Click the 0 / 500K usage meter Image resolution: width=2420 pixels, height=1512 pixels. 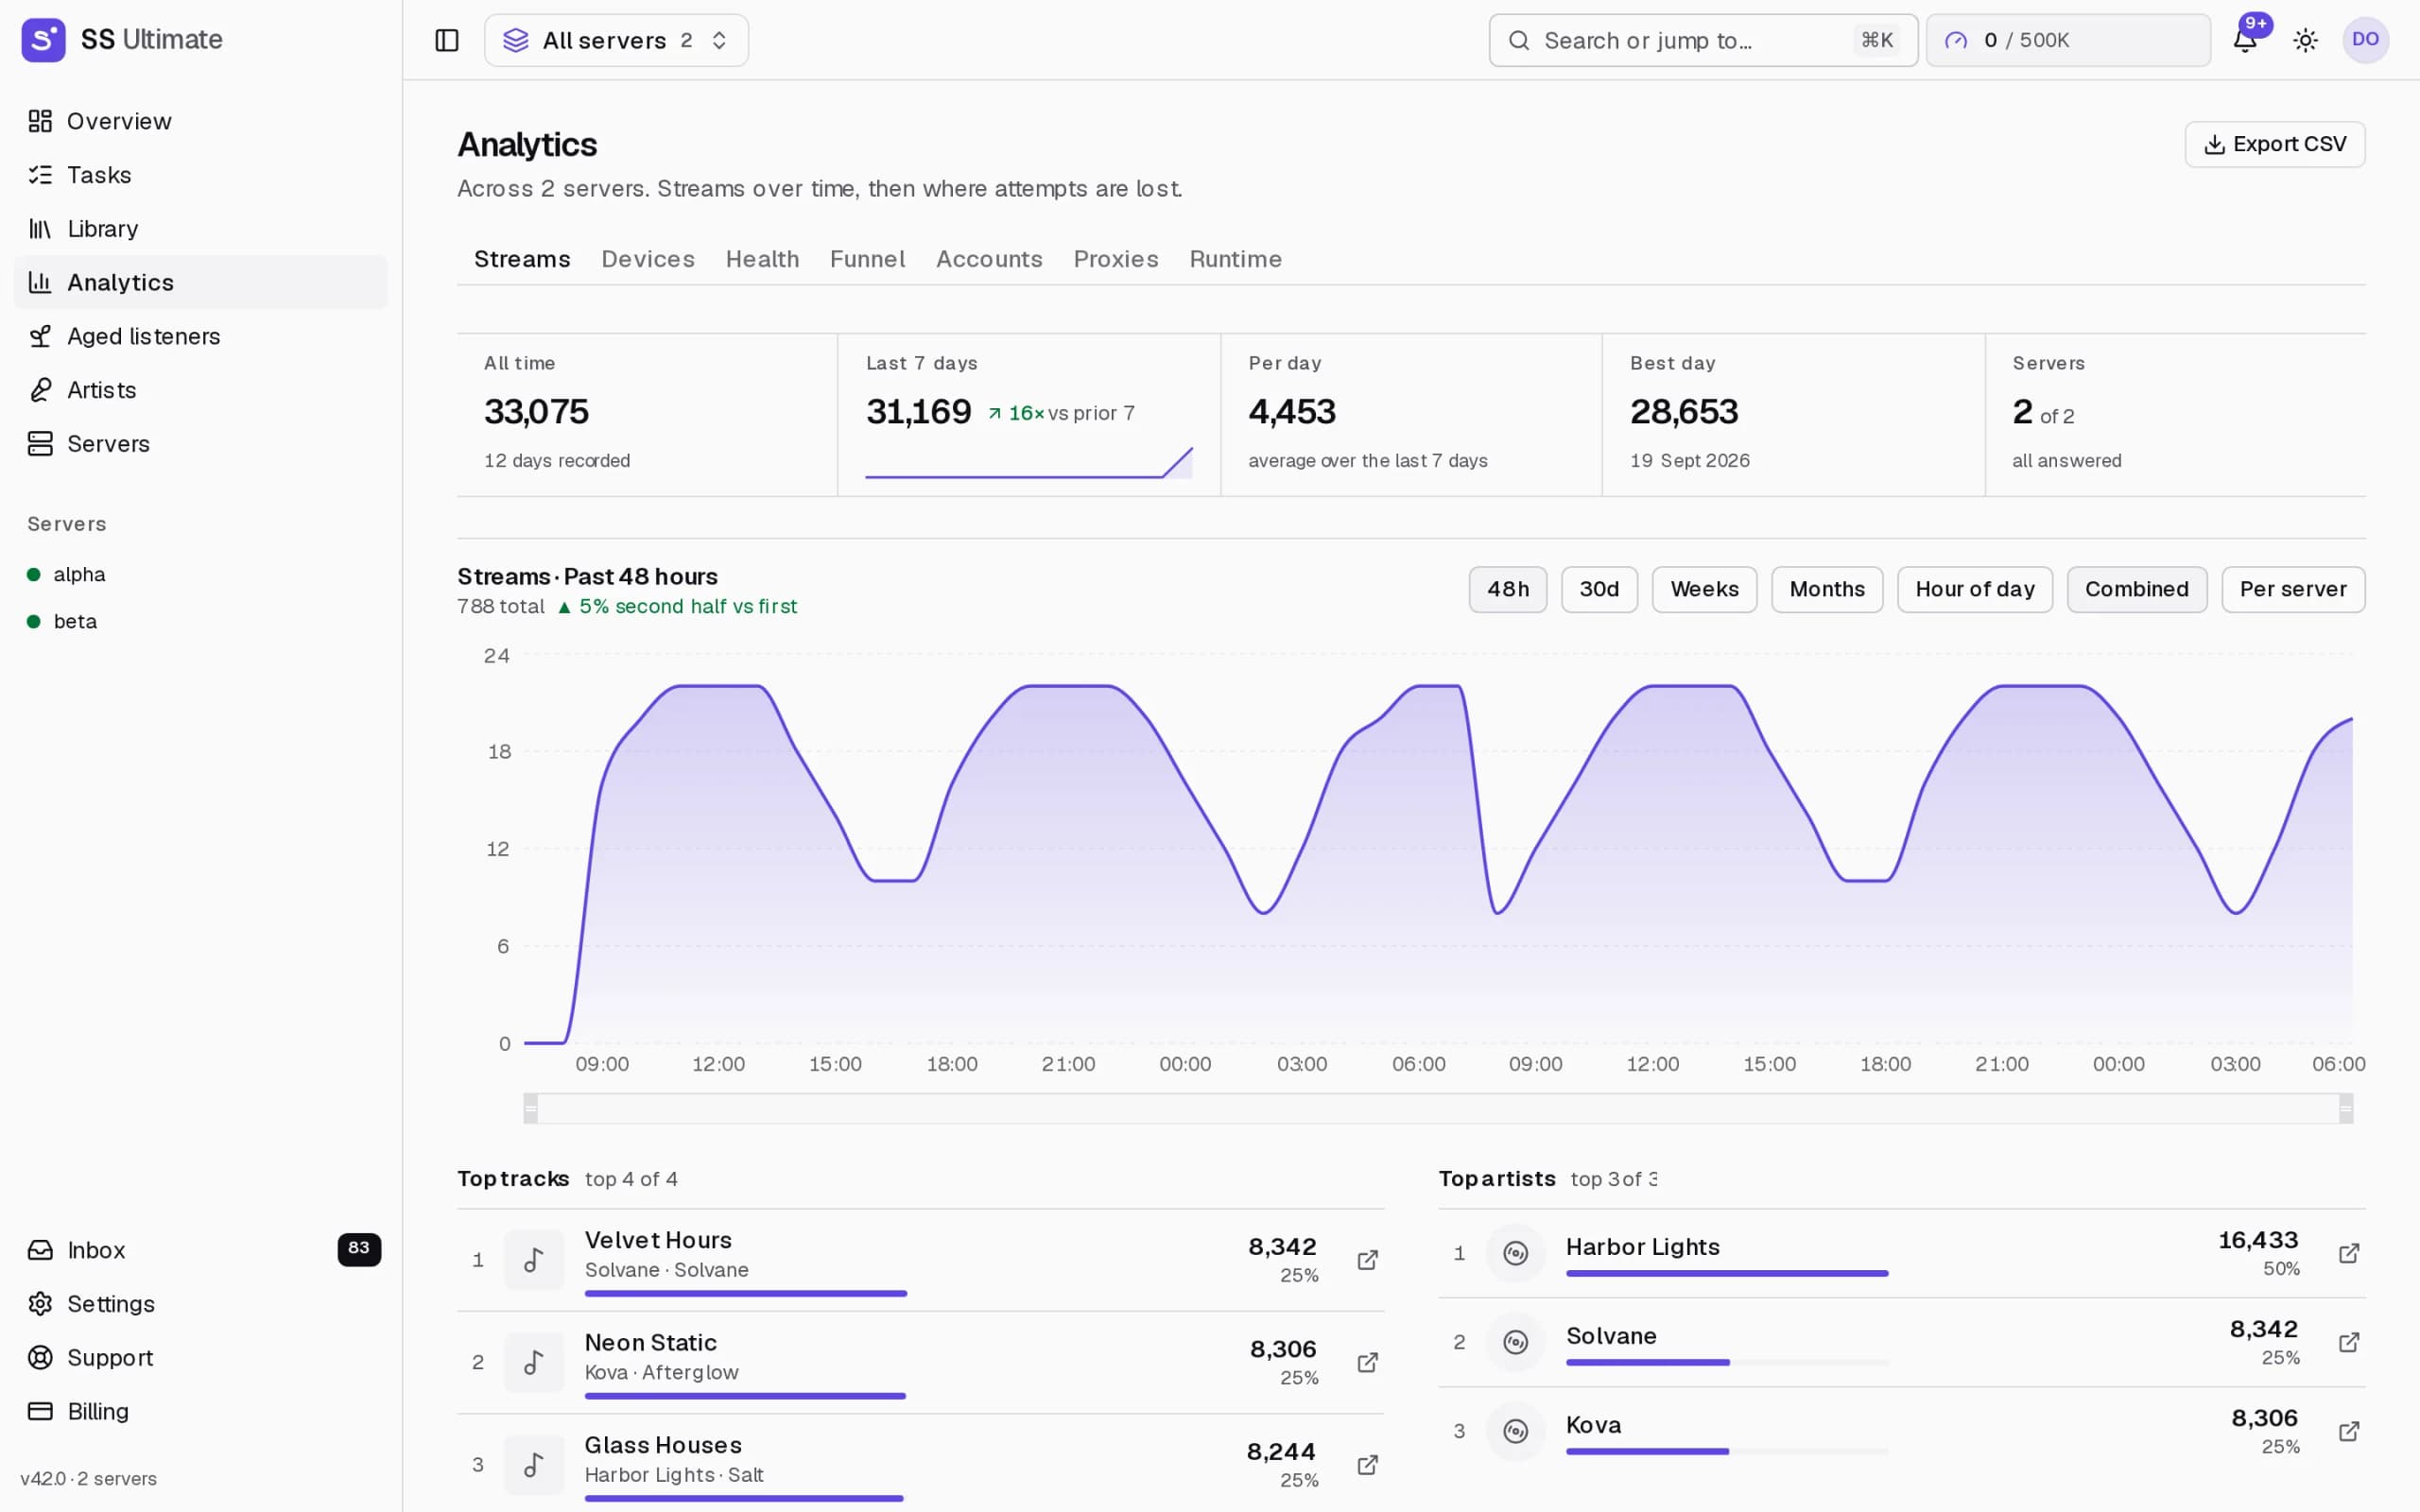2067,40
